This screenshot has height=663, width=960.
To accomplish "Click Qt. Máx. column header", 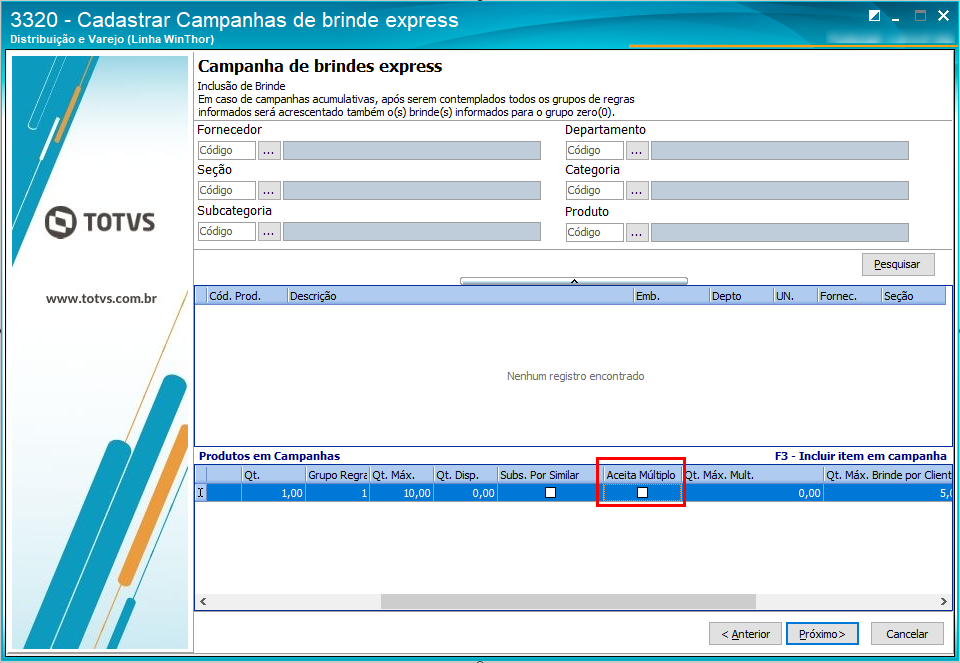I will point(402,475).
